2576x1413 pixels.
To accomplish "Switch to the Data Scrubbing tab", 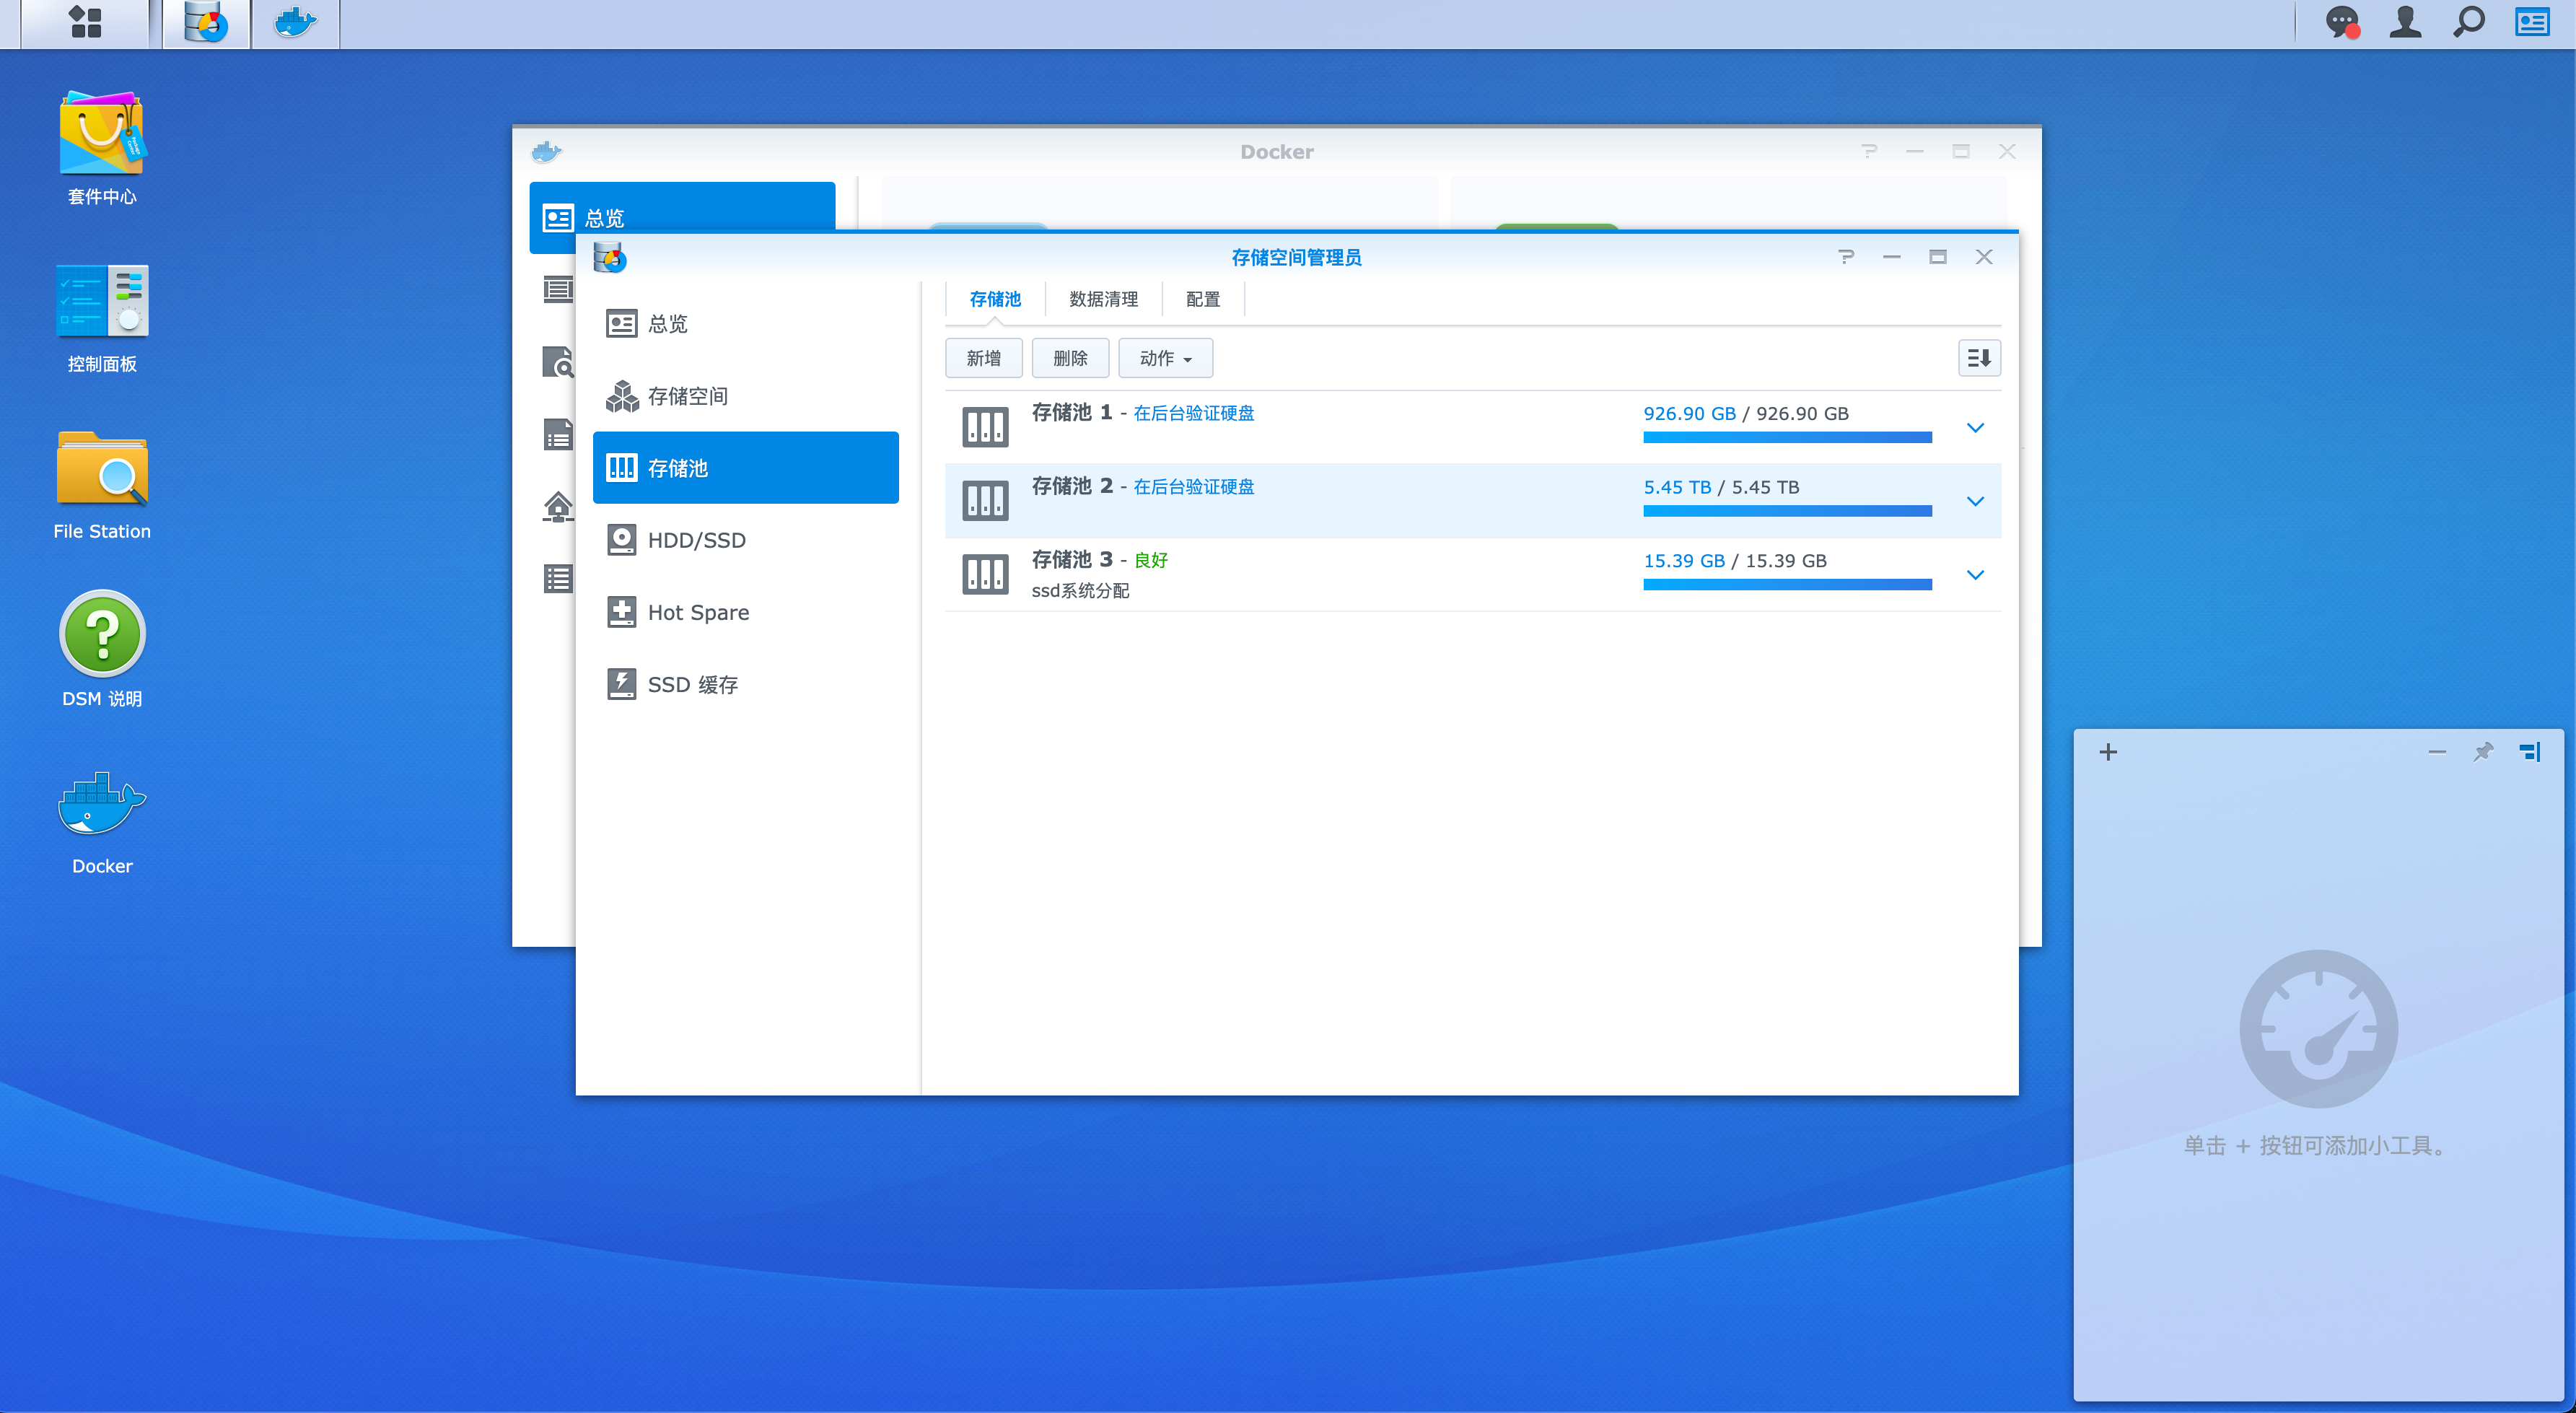I will tap(1103, 299).
